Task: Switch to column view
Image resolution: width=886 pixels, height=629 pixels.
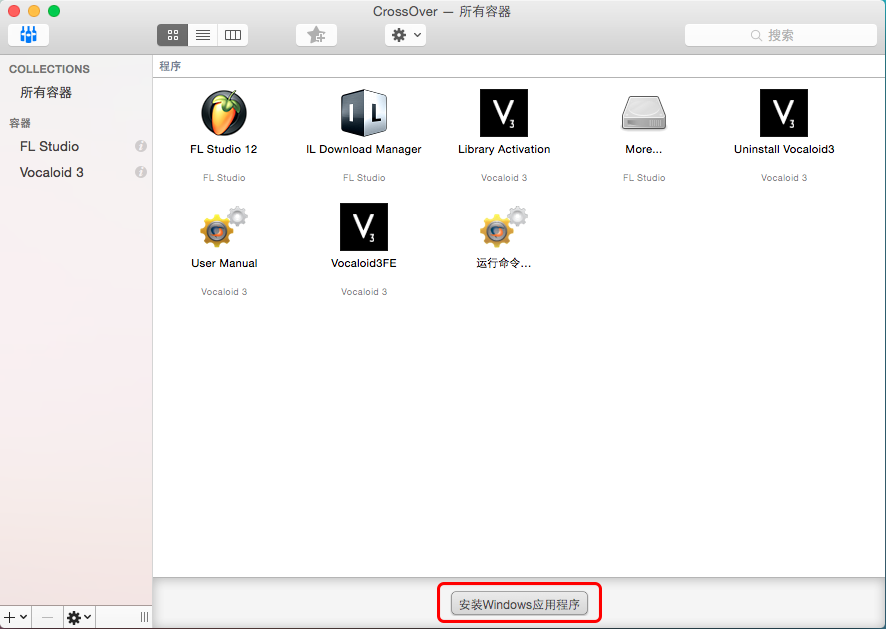Action: [233, 35]
